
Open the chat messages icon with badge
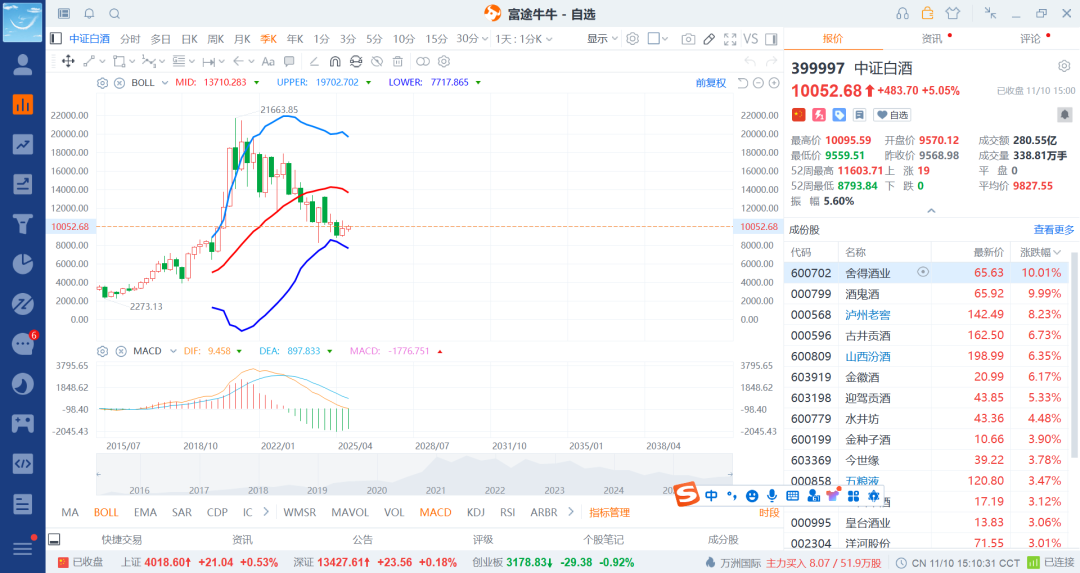pos(24,343)
